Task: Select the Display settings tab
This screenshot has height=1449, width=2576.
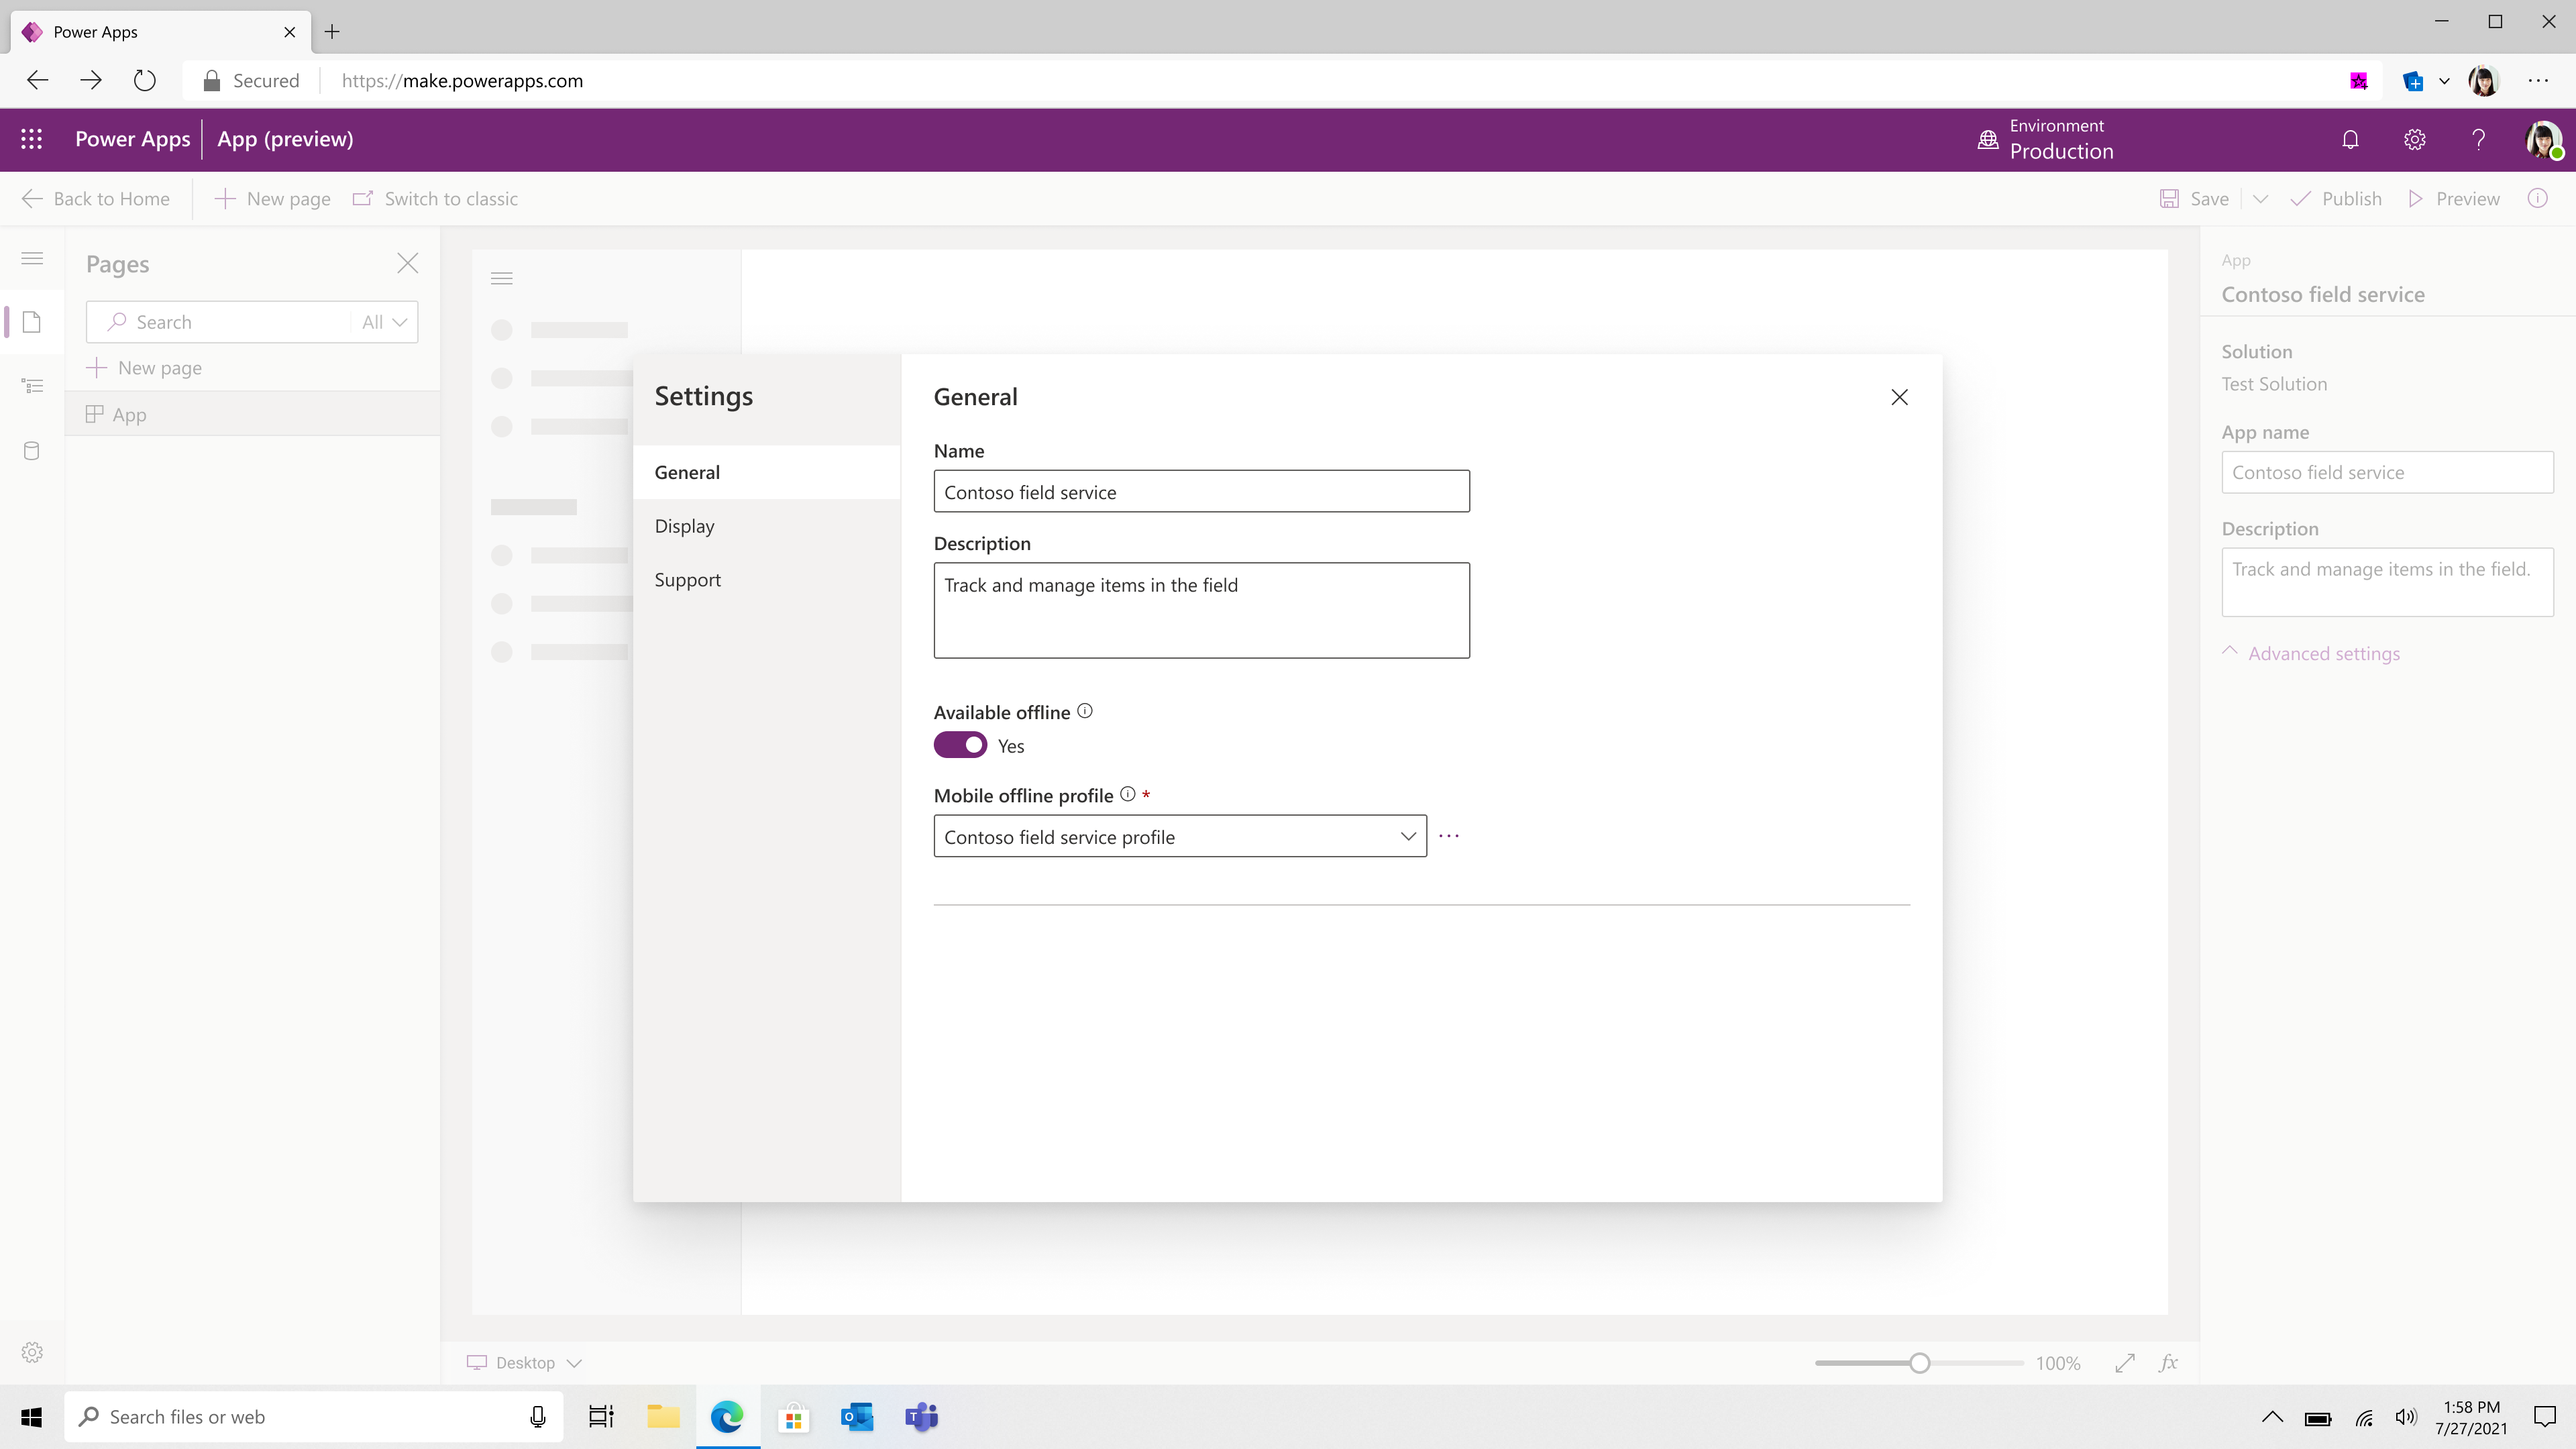Action: tap(685, 525)
